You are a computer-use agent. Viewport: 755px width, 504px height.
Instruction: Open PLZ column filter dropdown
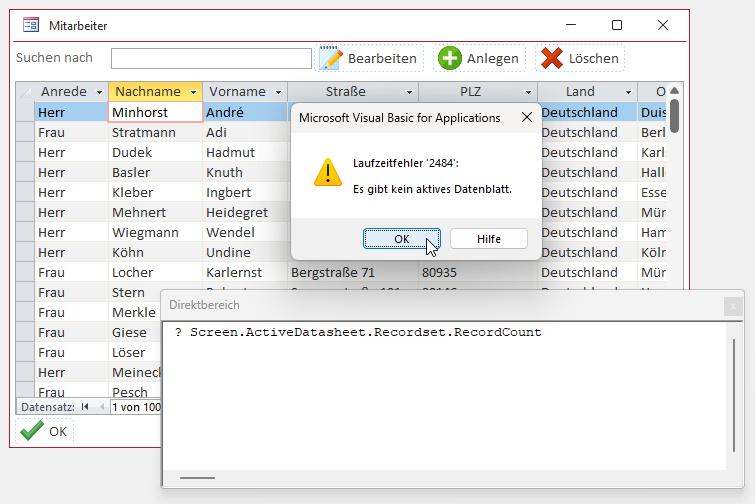tap(528, 92)
